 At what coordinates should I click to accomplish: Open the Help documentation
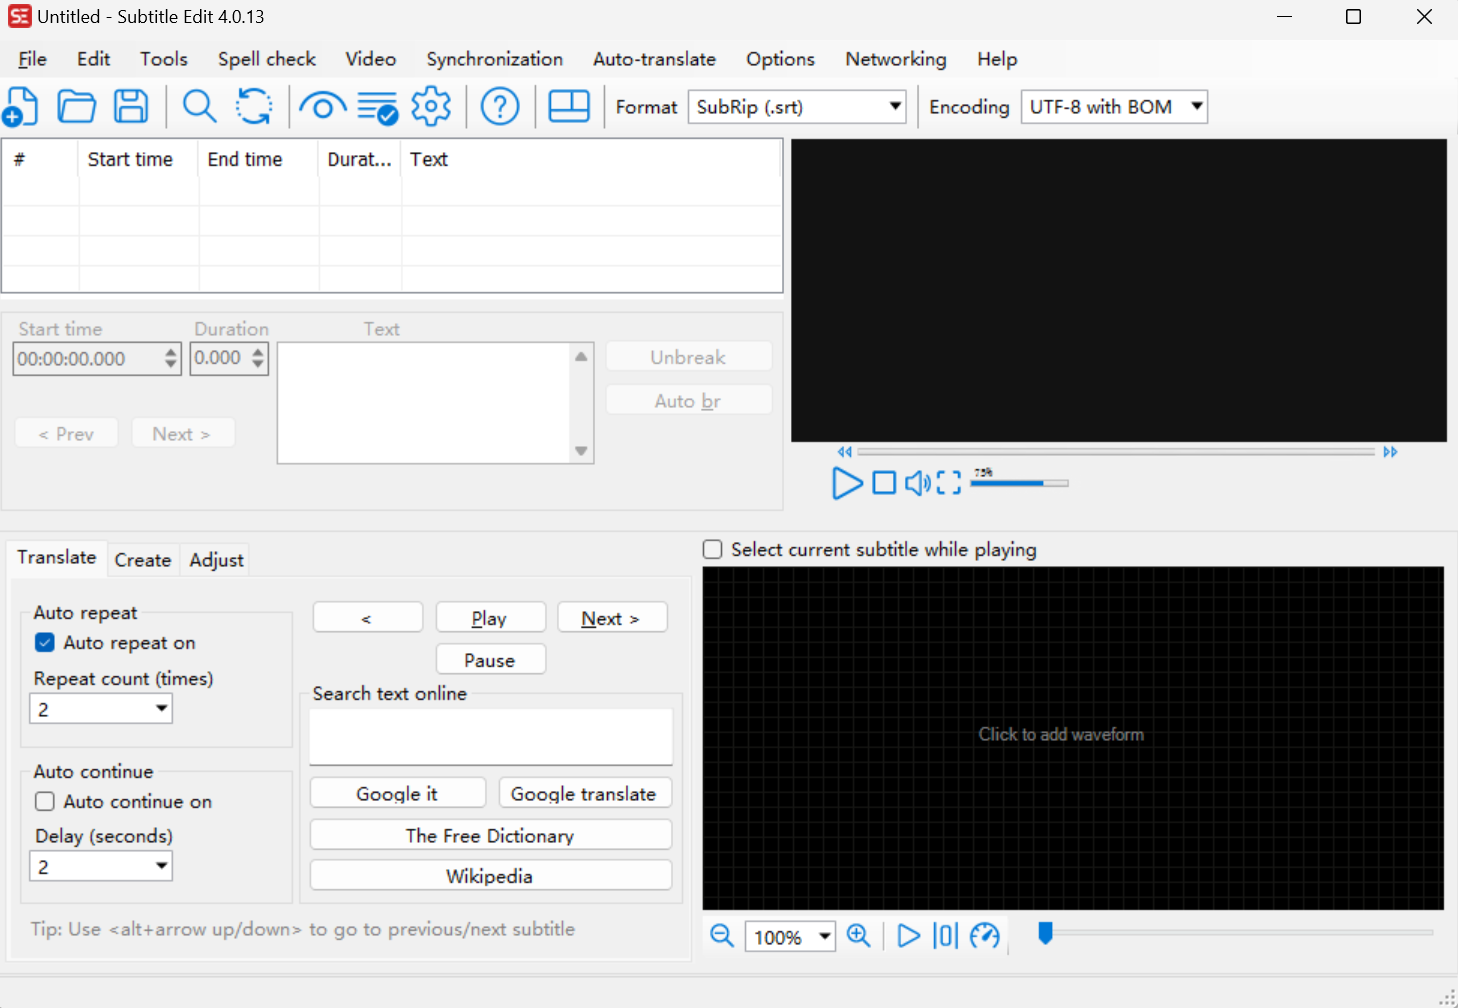(500, 106)
